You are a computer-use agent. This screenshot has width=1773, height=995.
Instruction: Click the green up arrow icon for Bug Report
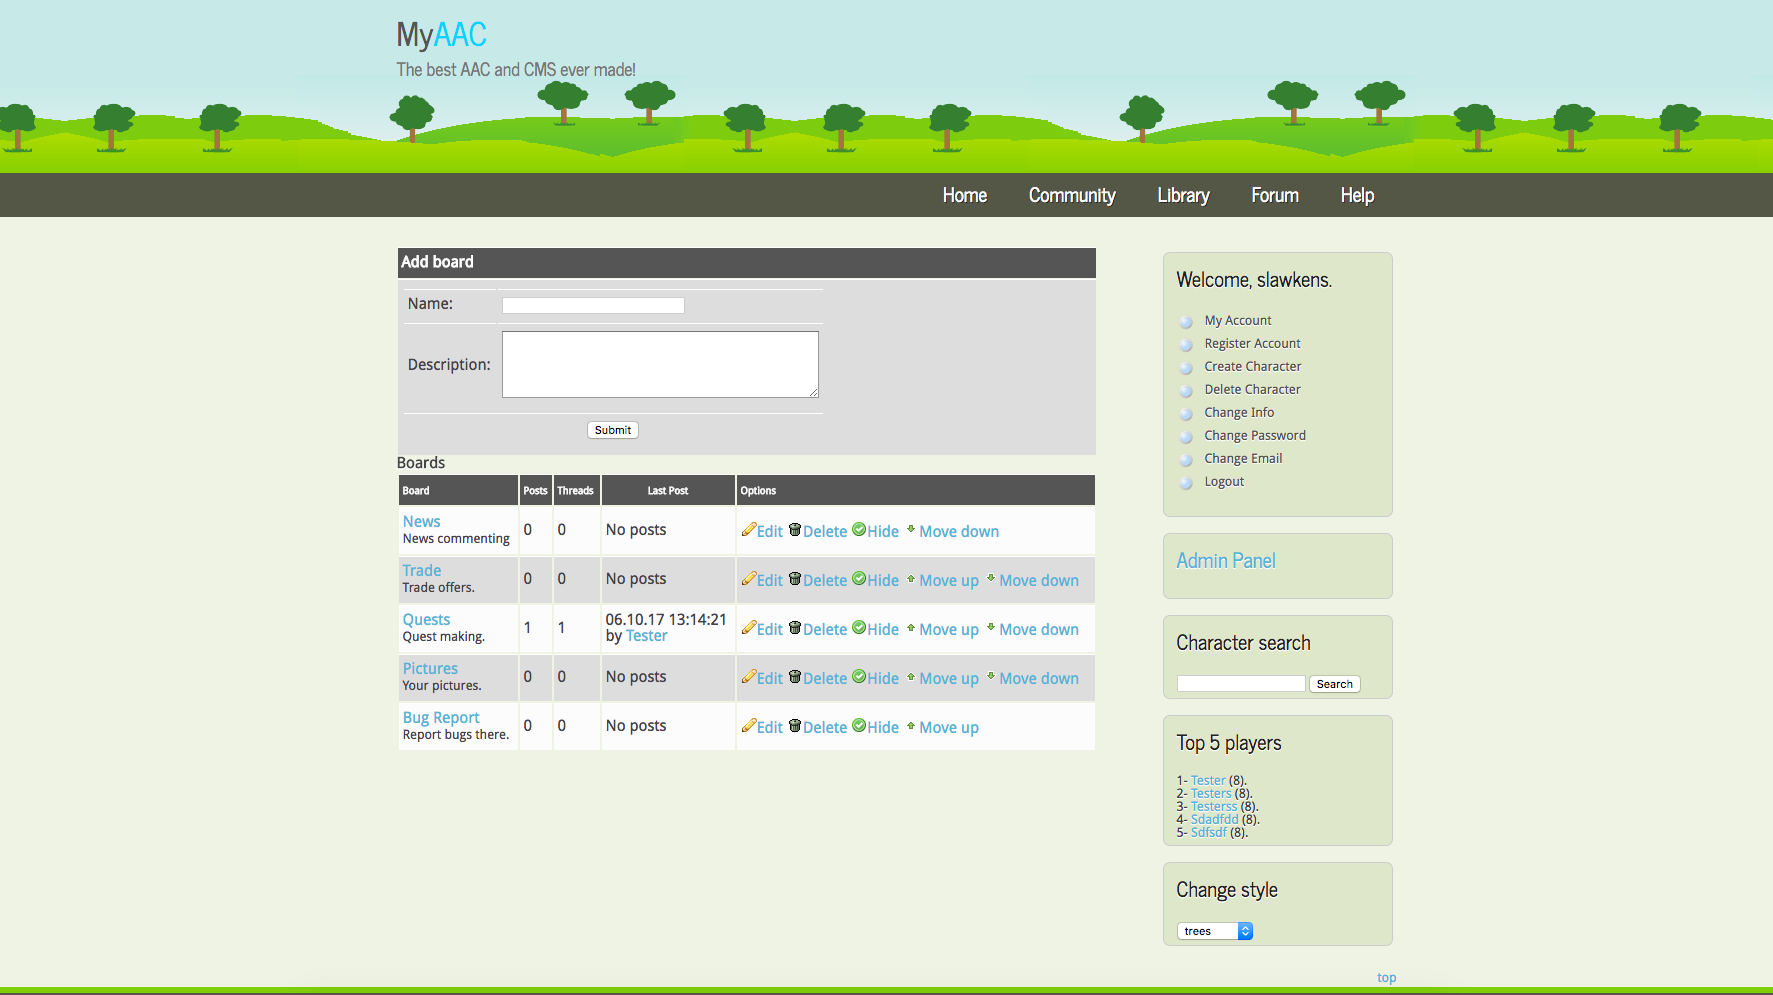click(911, 727)
